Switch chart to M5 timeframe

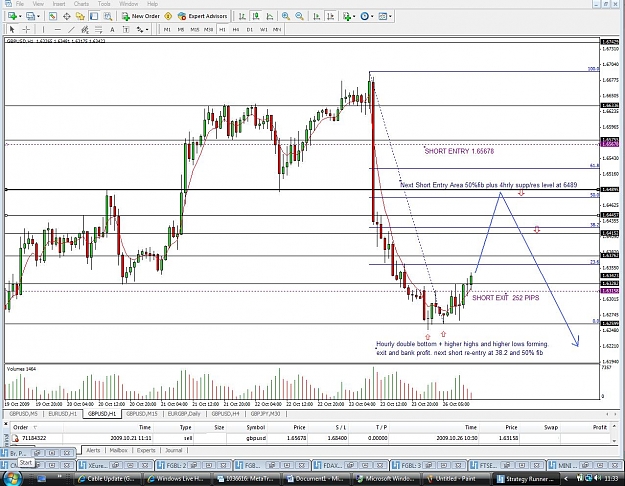tap(181, 30)
